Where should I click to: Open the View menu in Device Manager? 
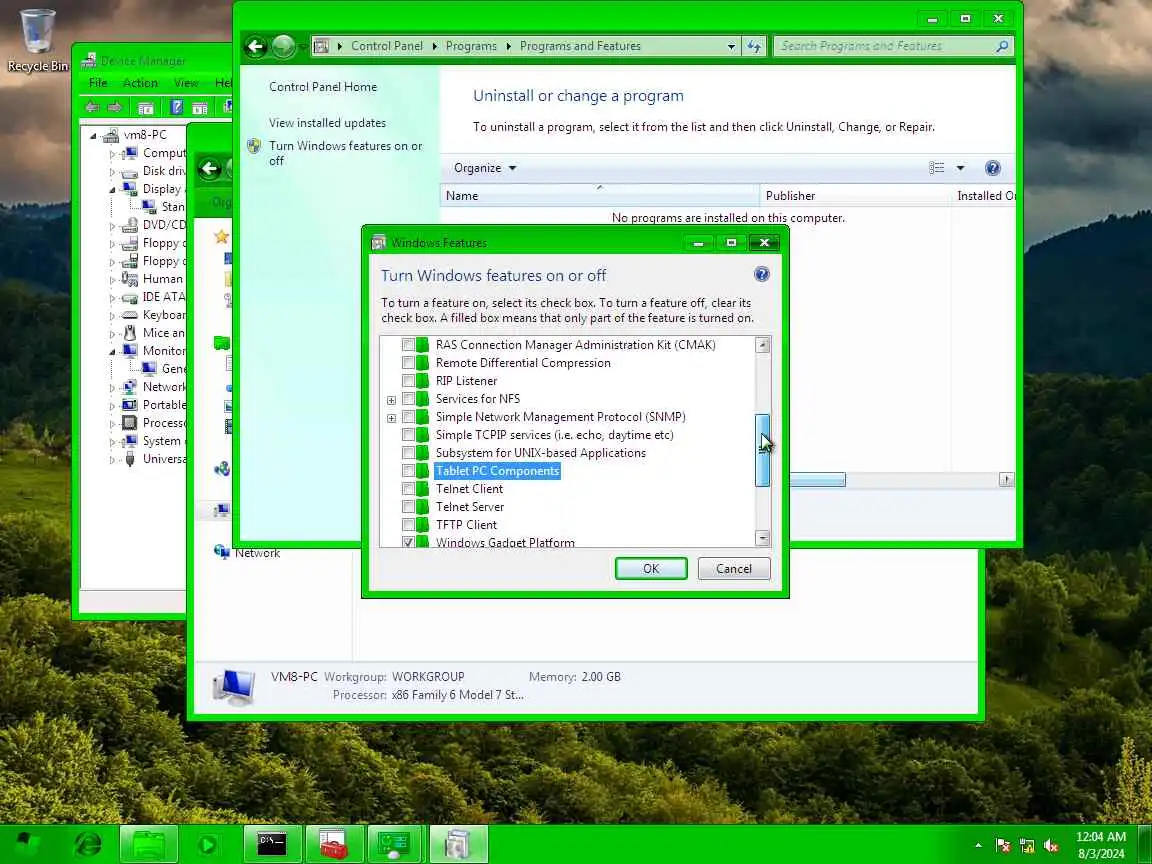tap(186, 83)
